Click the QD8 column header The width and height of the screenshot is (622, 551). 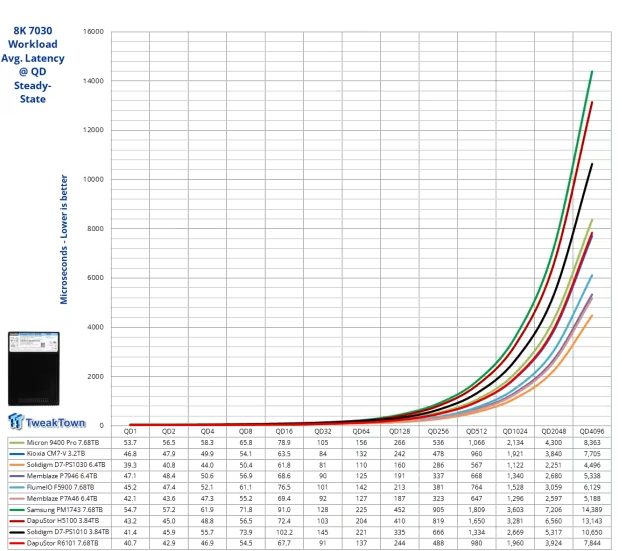coord(246,432)
